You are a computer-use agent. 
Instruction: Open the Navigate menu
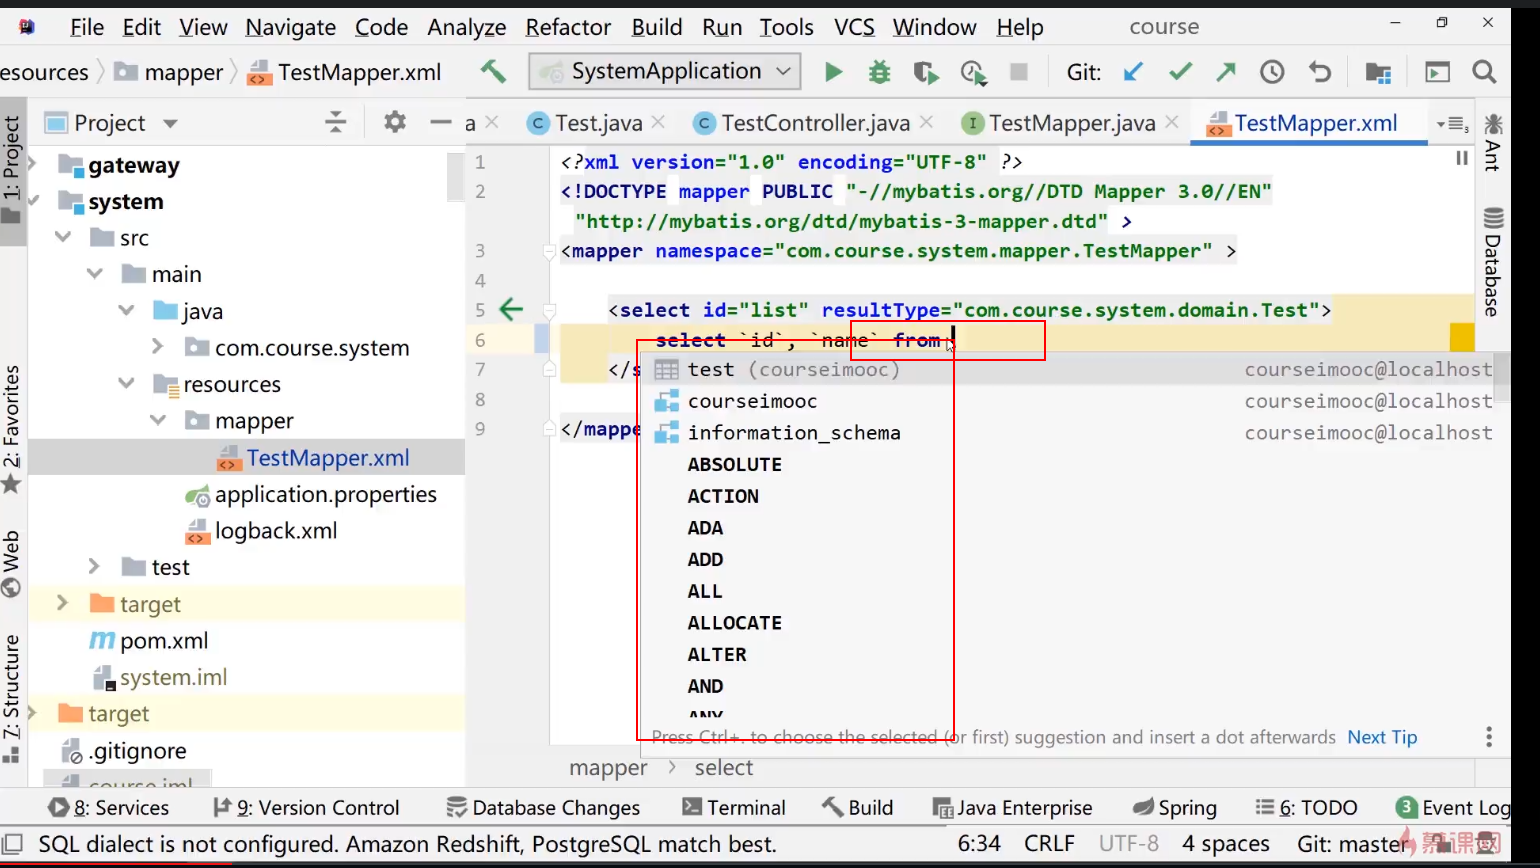coord(290,27)
